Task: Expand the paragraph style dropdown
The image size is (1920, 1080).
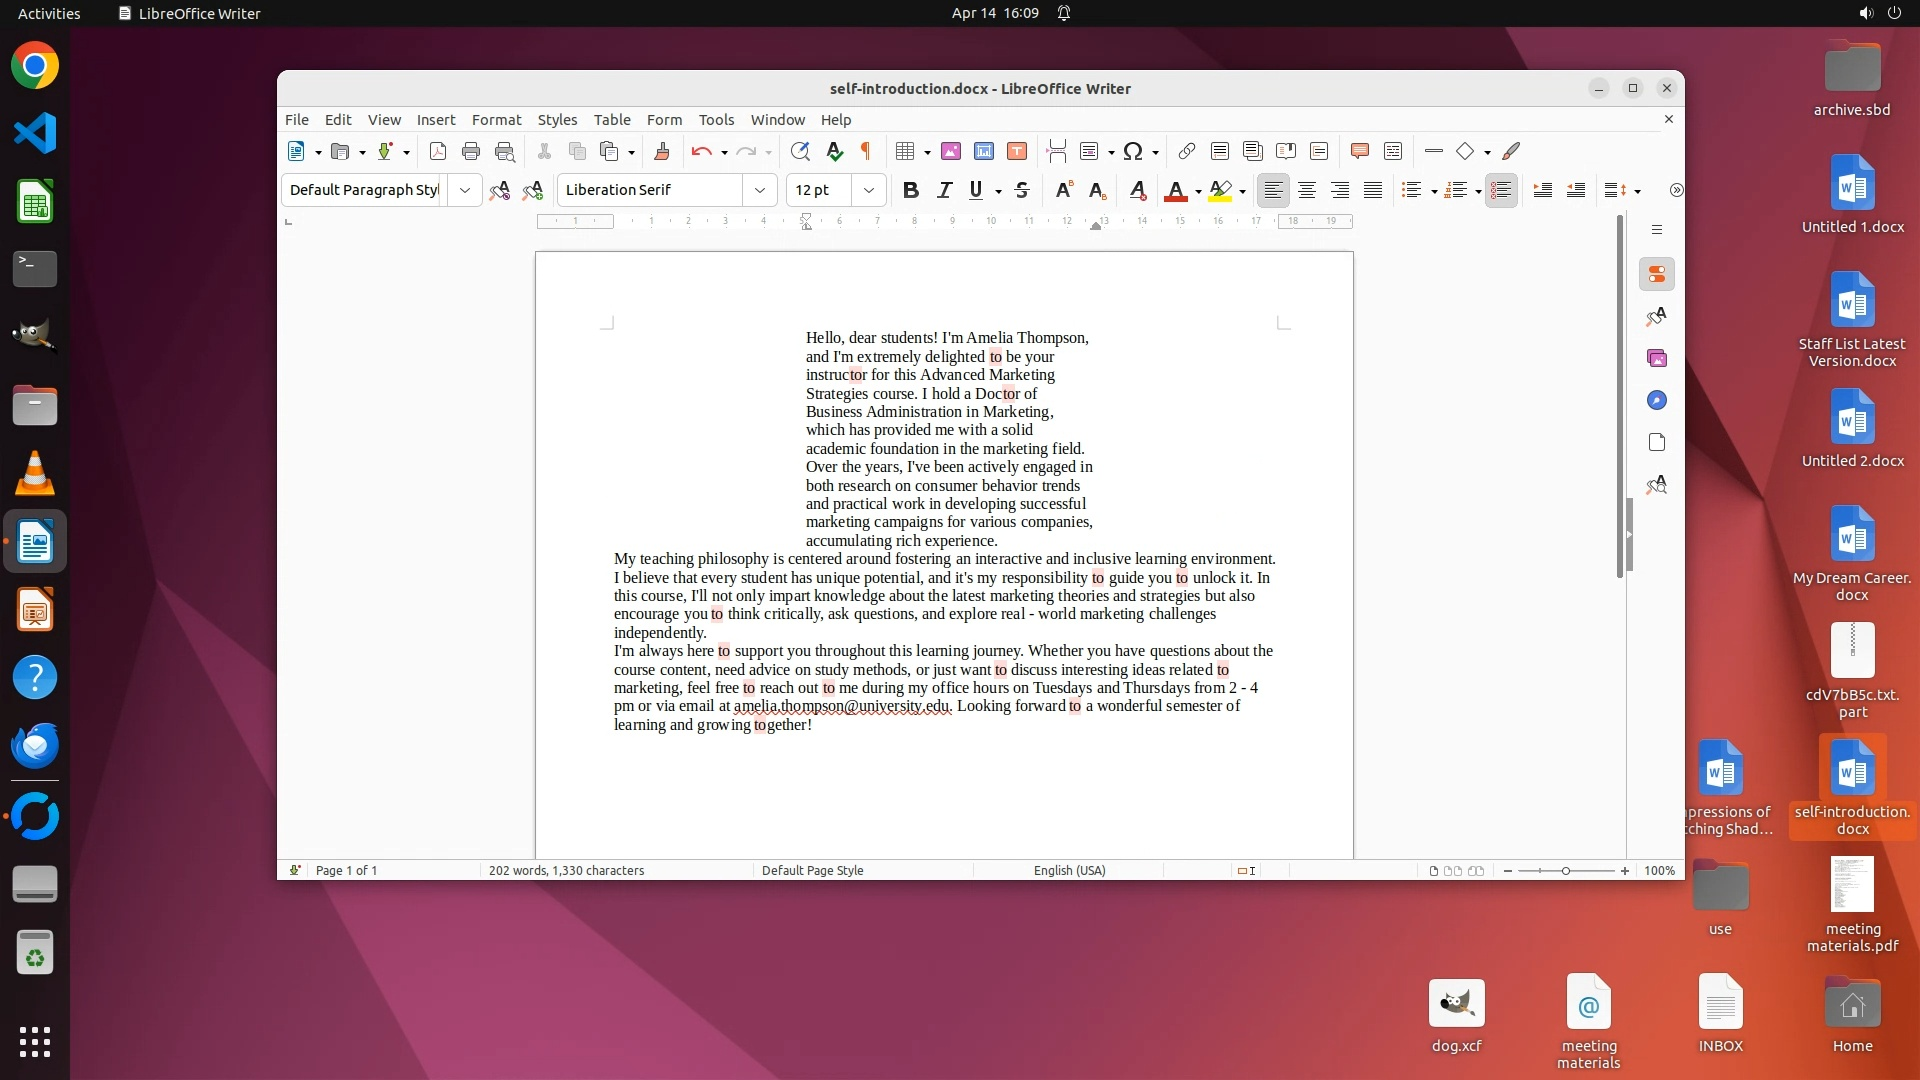Action: click(465, 190)
